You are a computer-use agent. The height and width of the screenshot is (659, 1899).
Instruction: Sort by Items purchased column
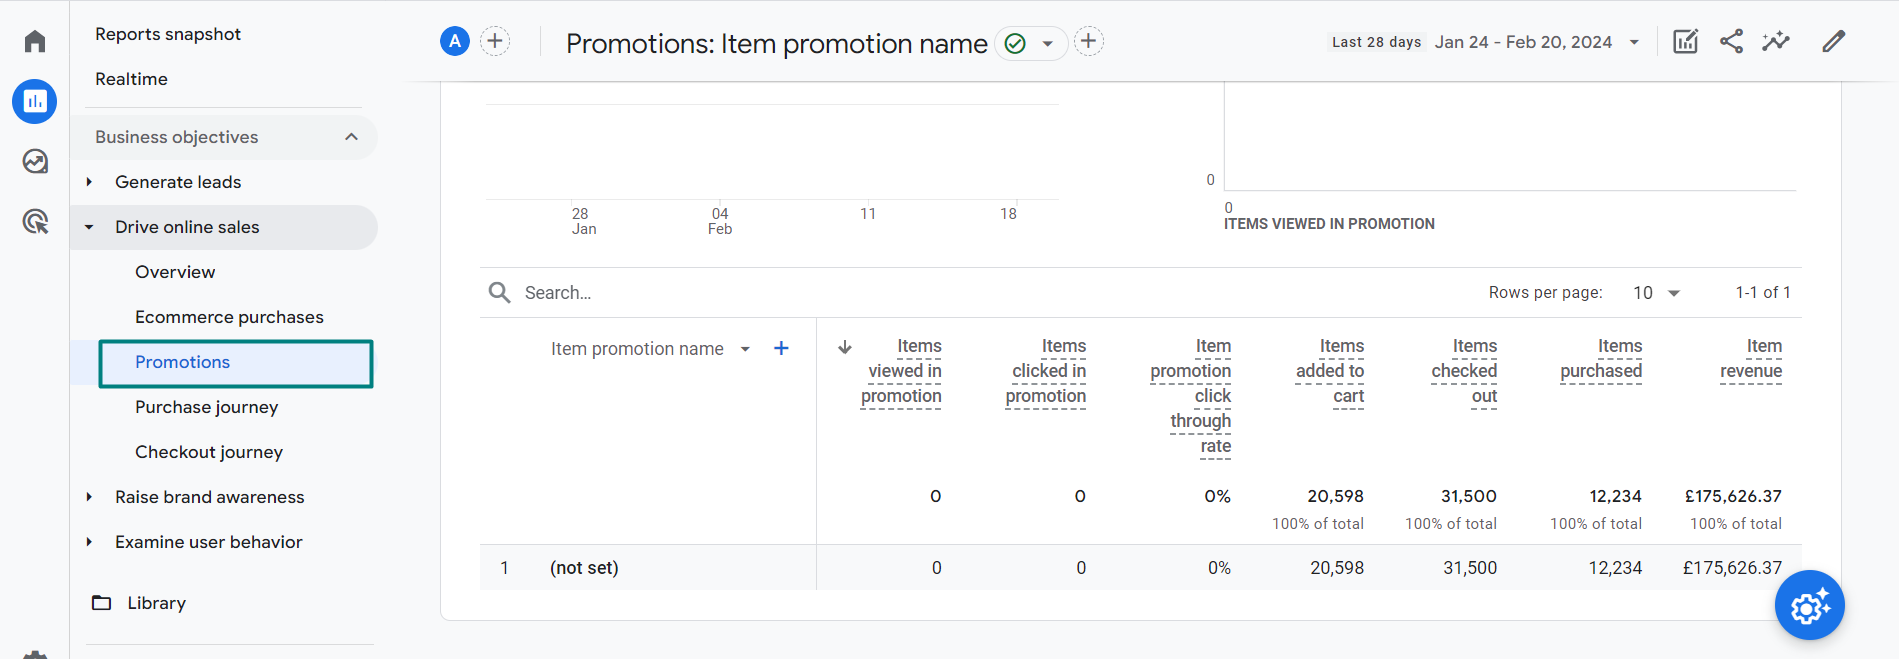pos(1601,359)
